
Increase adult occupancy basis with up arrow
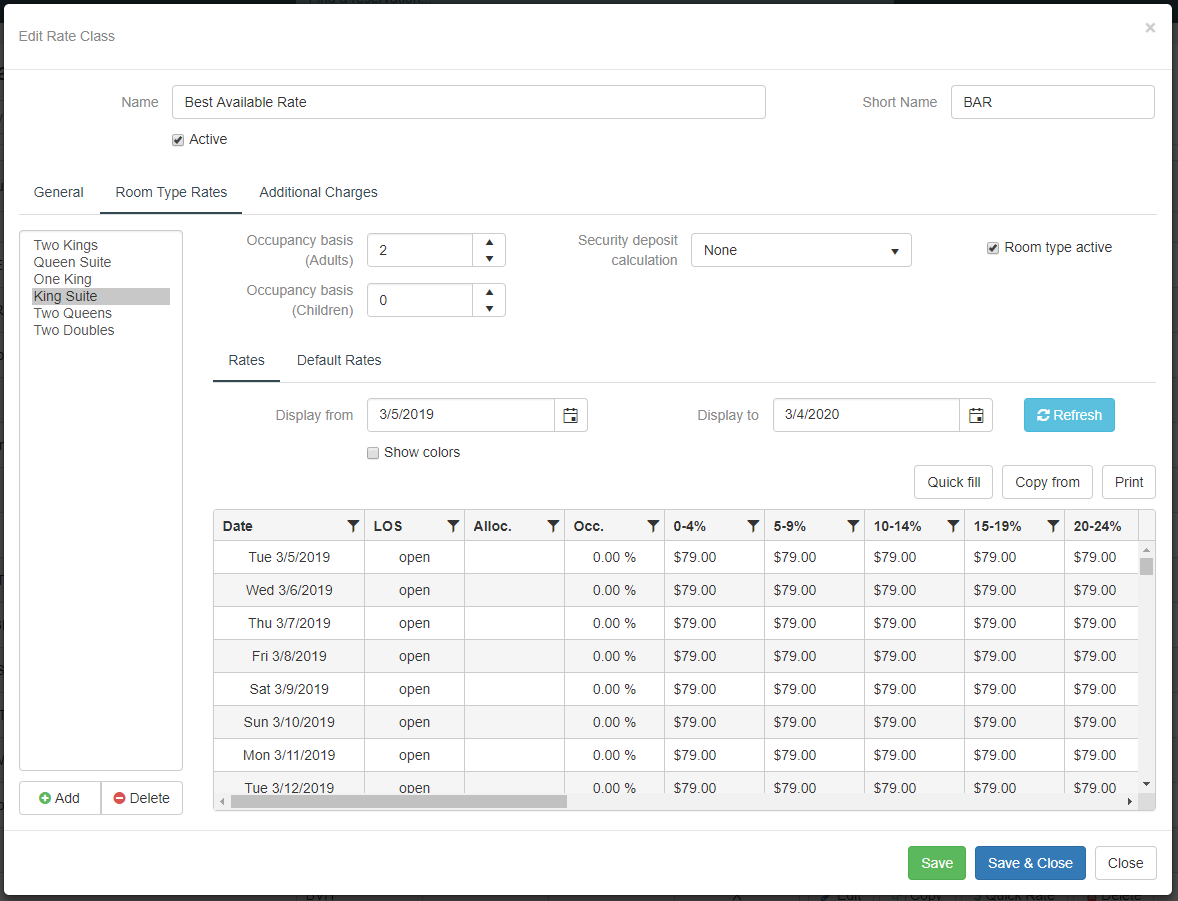(489, 242)
